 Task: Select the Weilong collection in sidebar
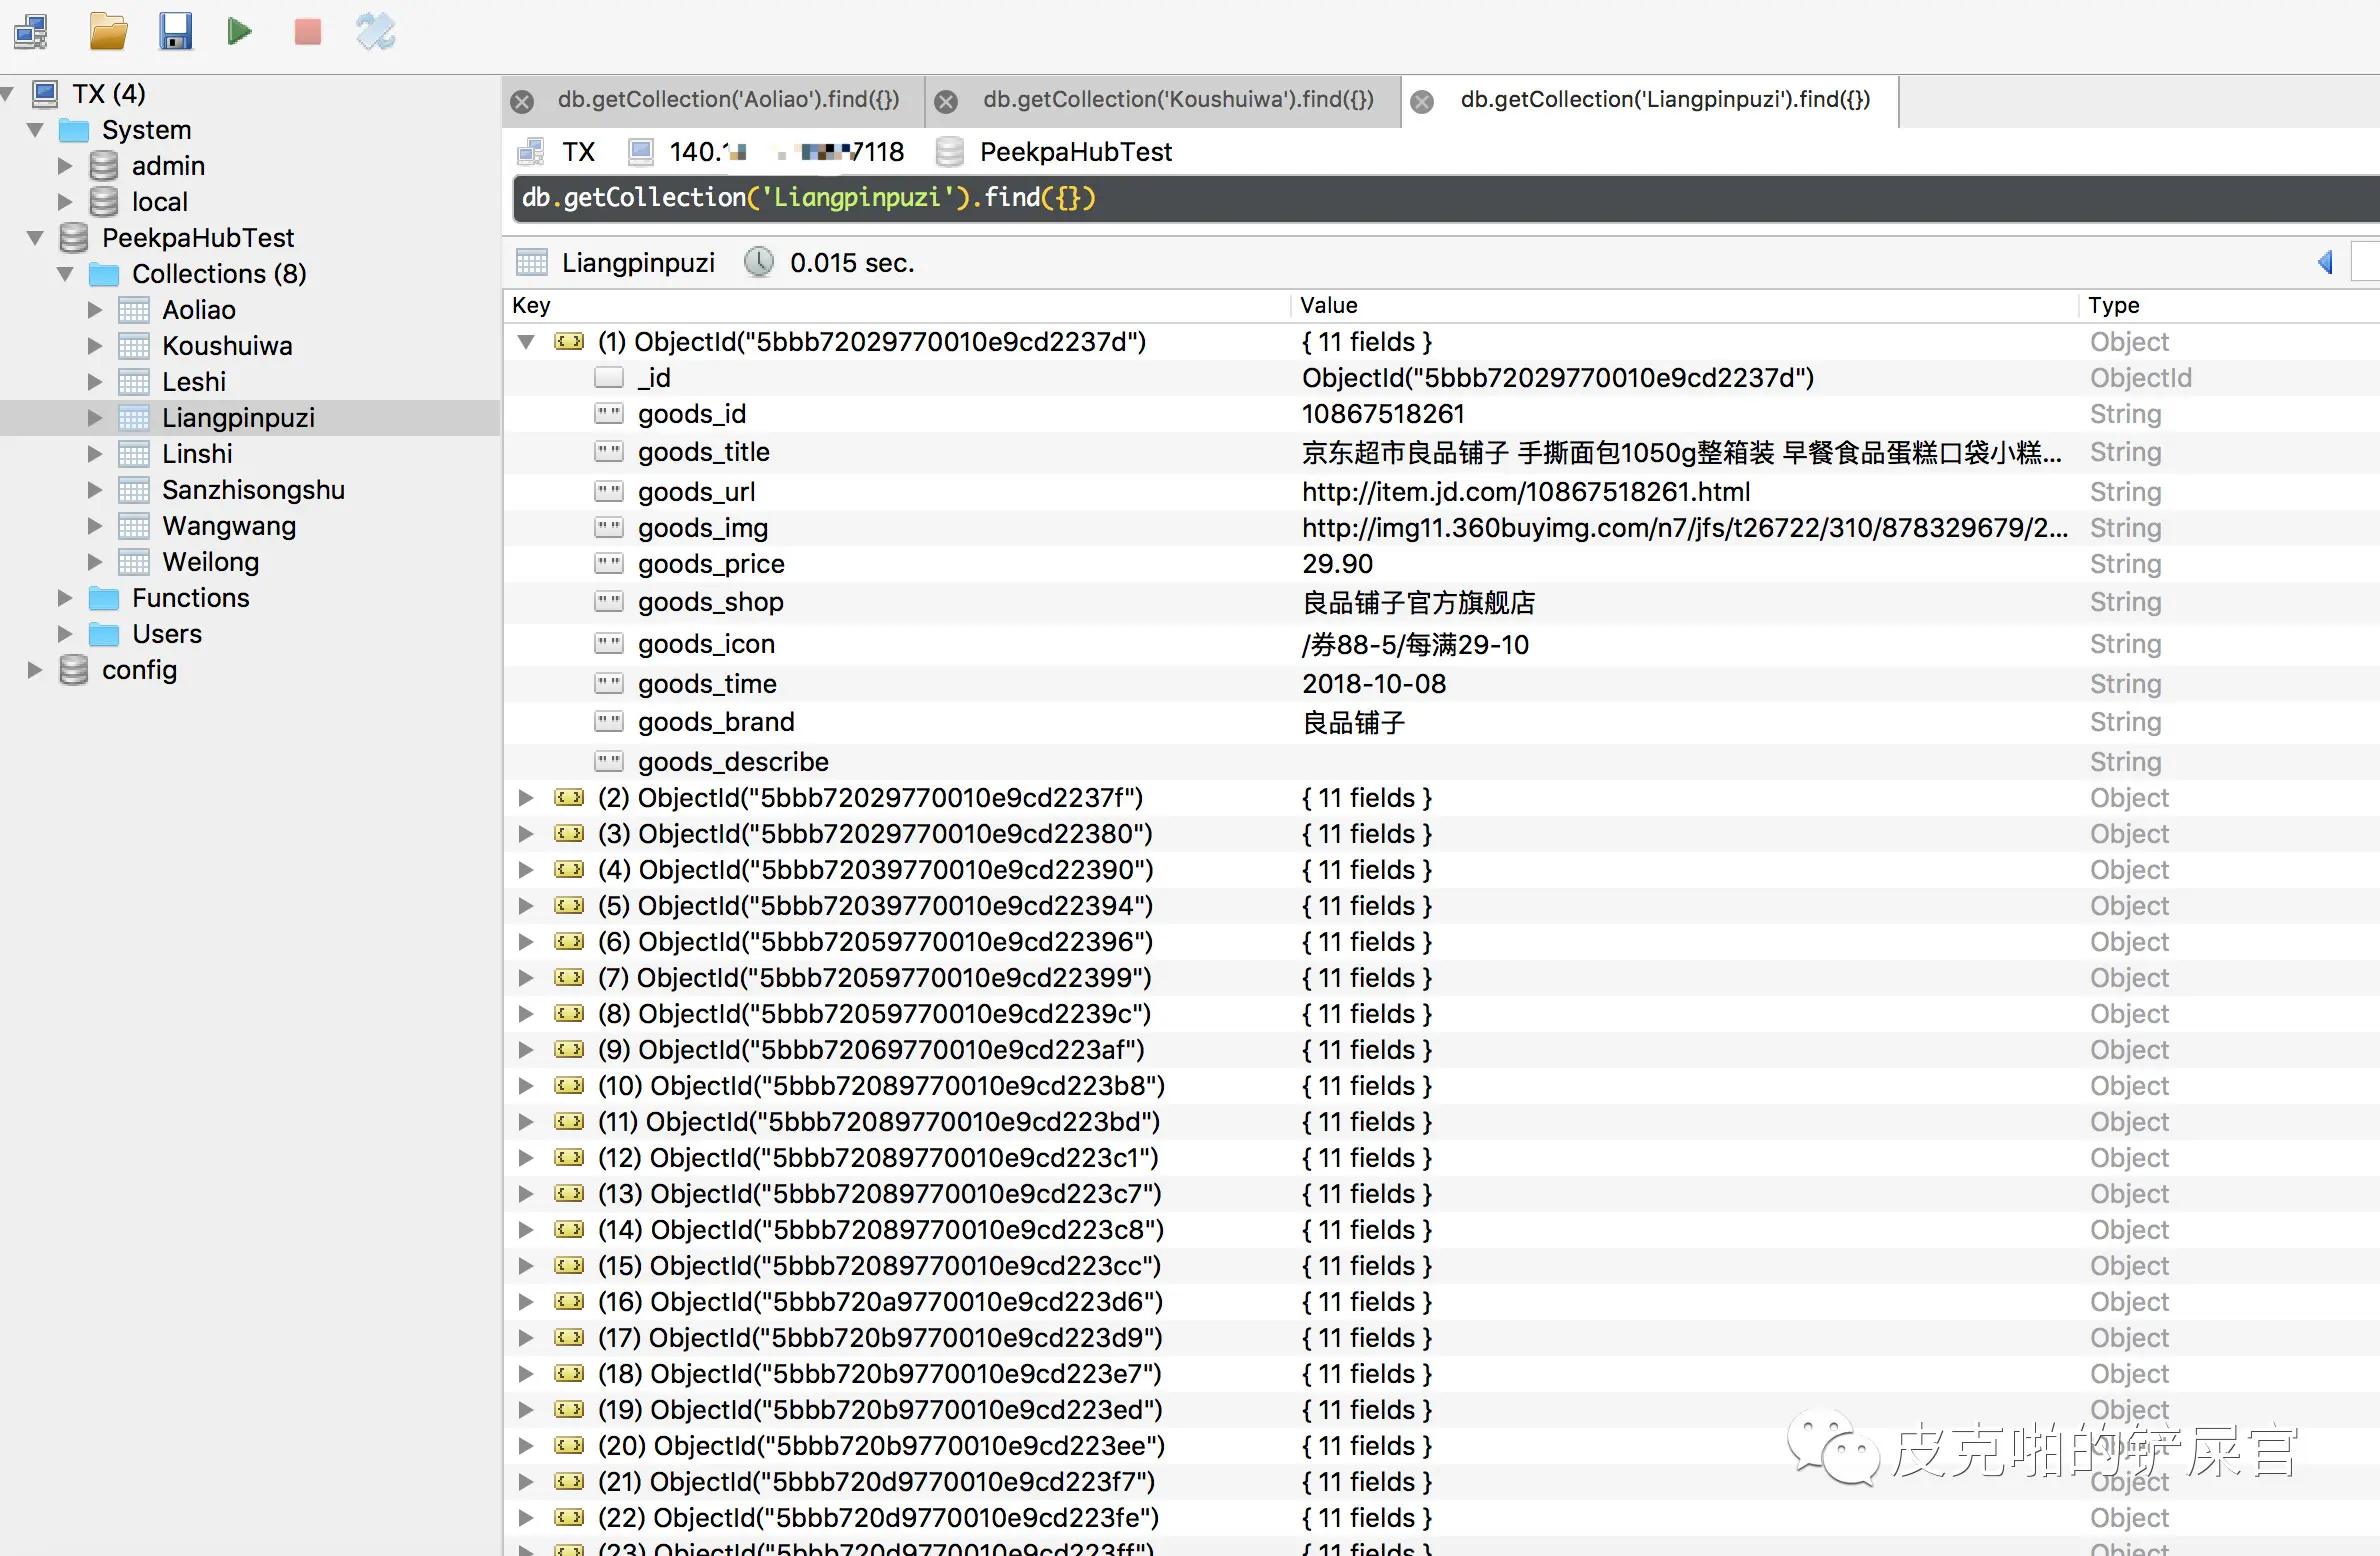point(210,562)
